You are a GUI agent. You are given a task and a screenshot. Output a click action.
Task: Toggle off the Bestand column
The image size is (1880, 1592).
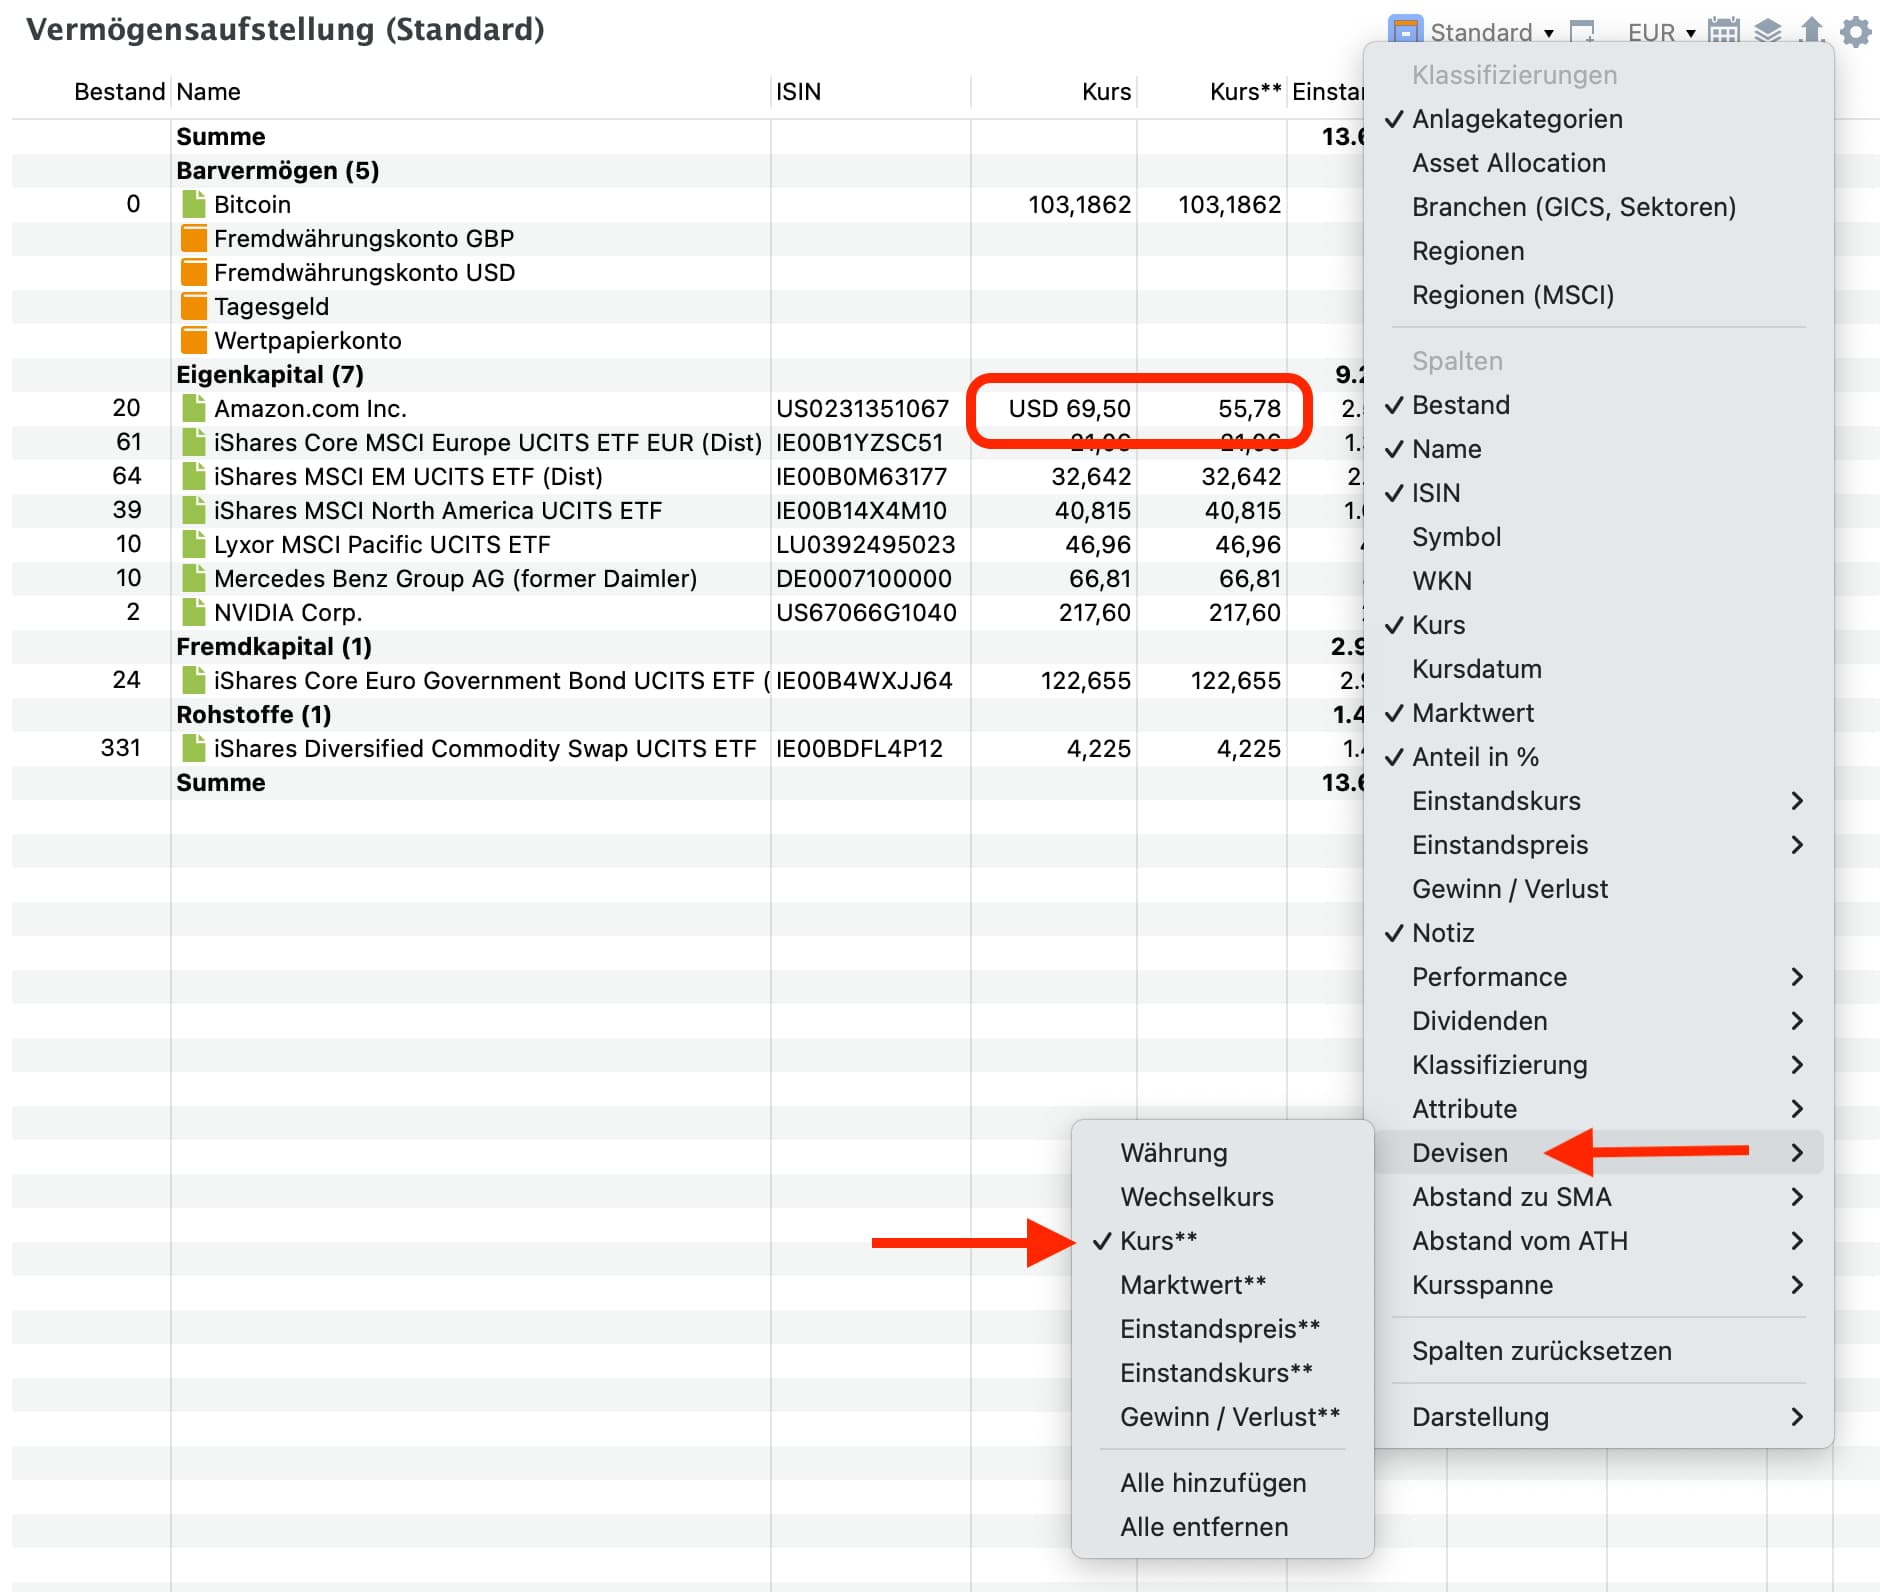click(1598, 405)
